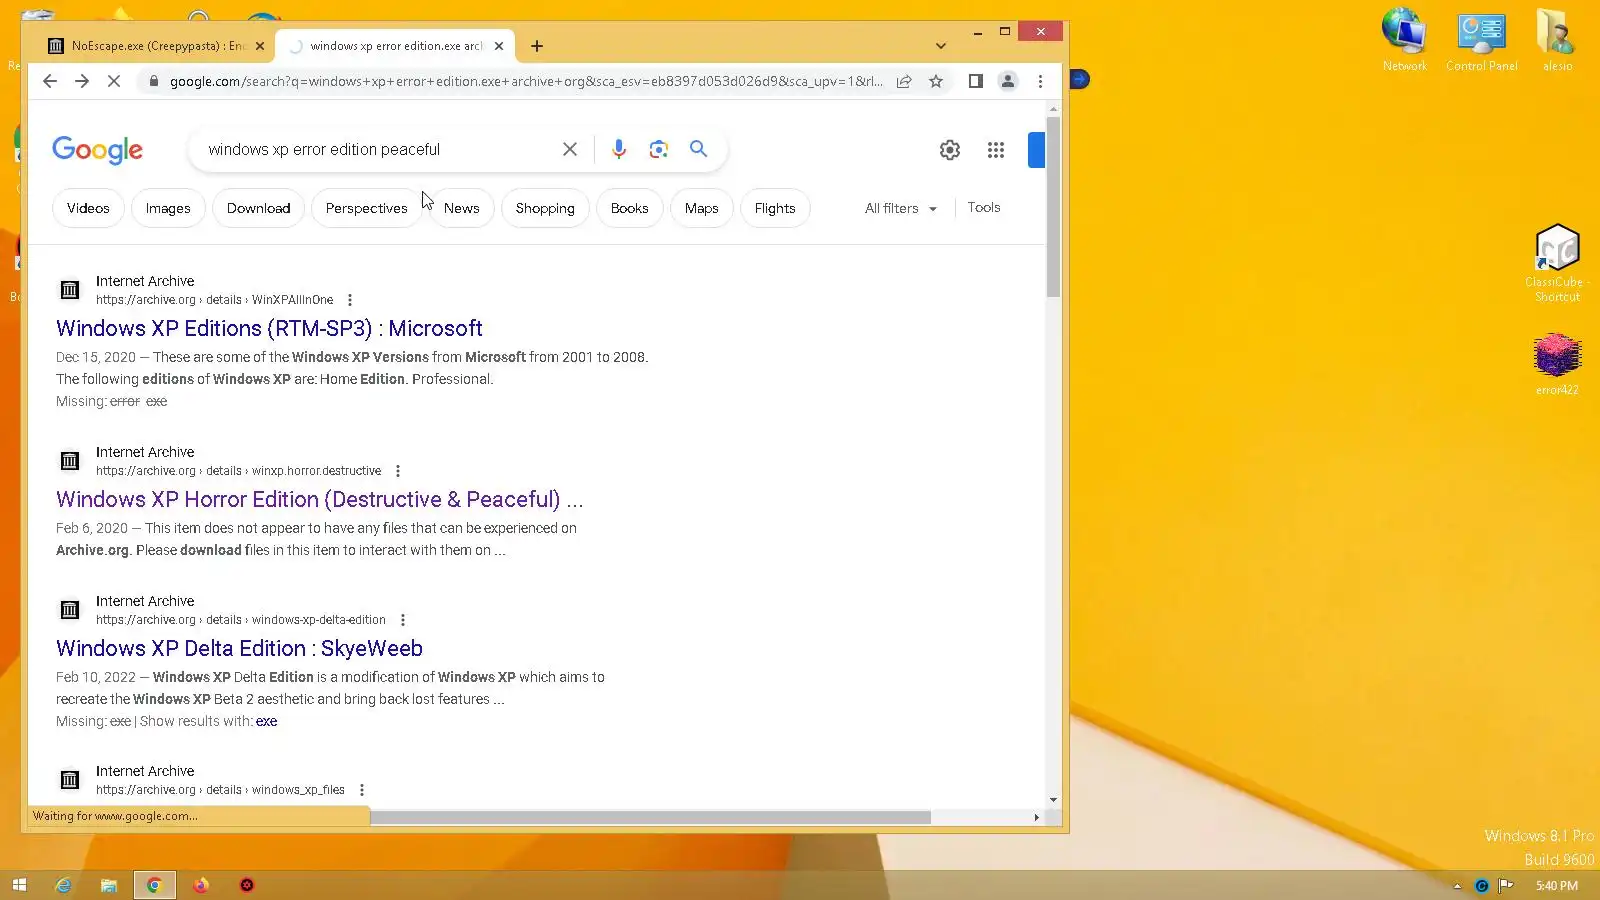Open the Chrome three-dot menu
This screenshot has height=900, width=1600.
(x=1040, y=81)
